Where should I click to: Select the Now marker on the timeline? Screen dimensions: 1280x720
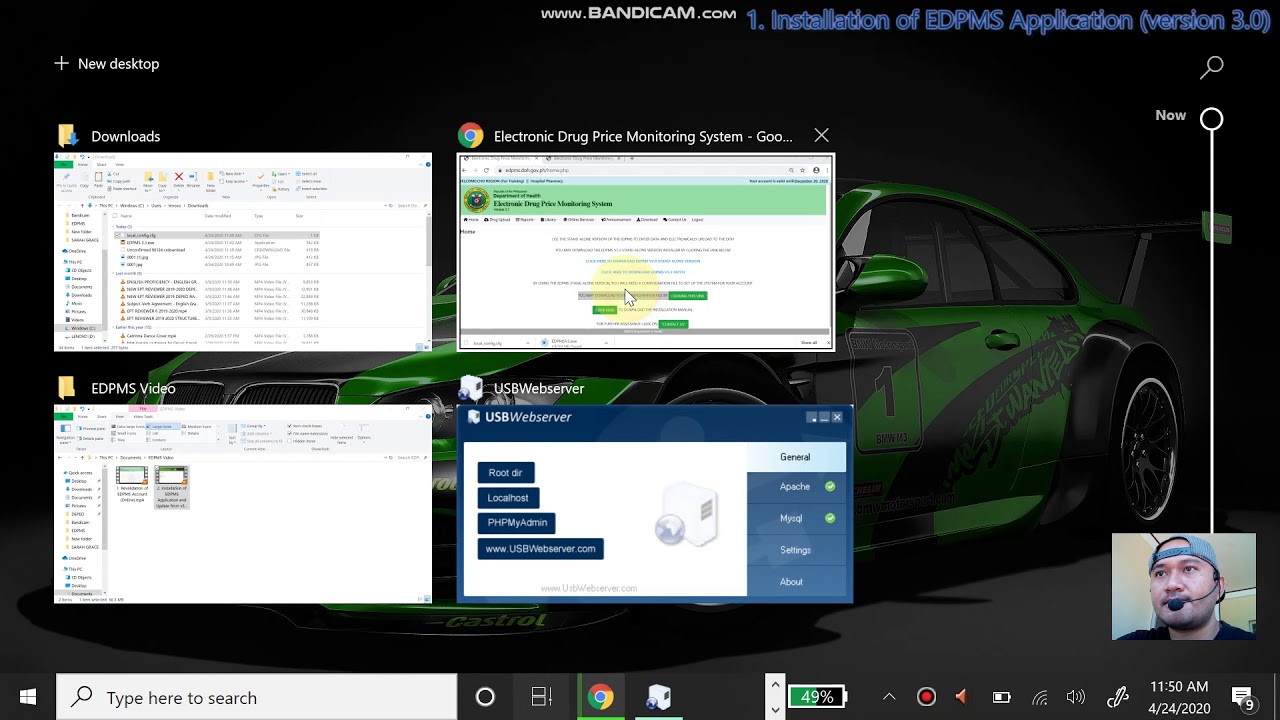click(1211, 119)
